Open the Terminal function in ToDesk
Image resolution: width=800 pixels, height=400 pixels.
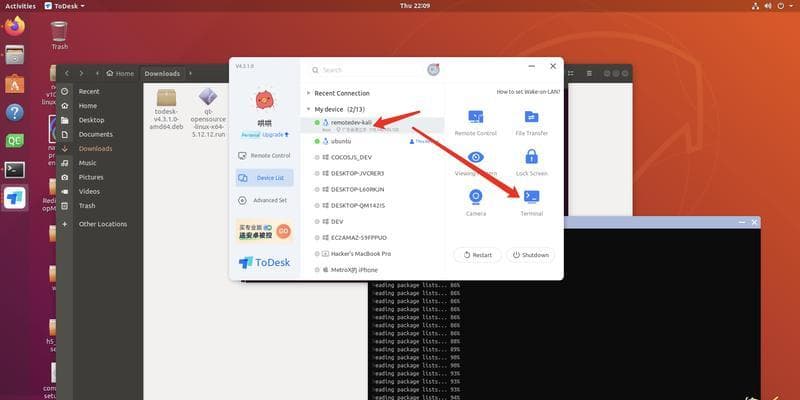click(x=532, y=203)
